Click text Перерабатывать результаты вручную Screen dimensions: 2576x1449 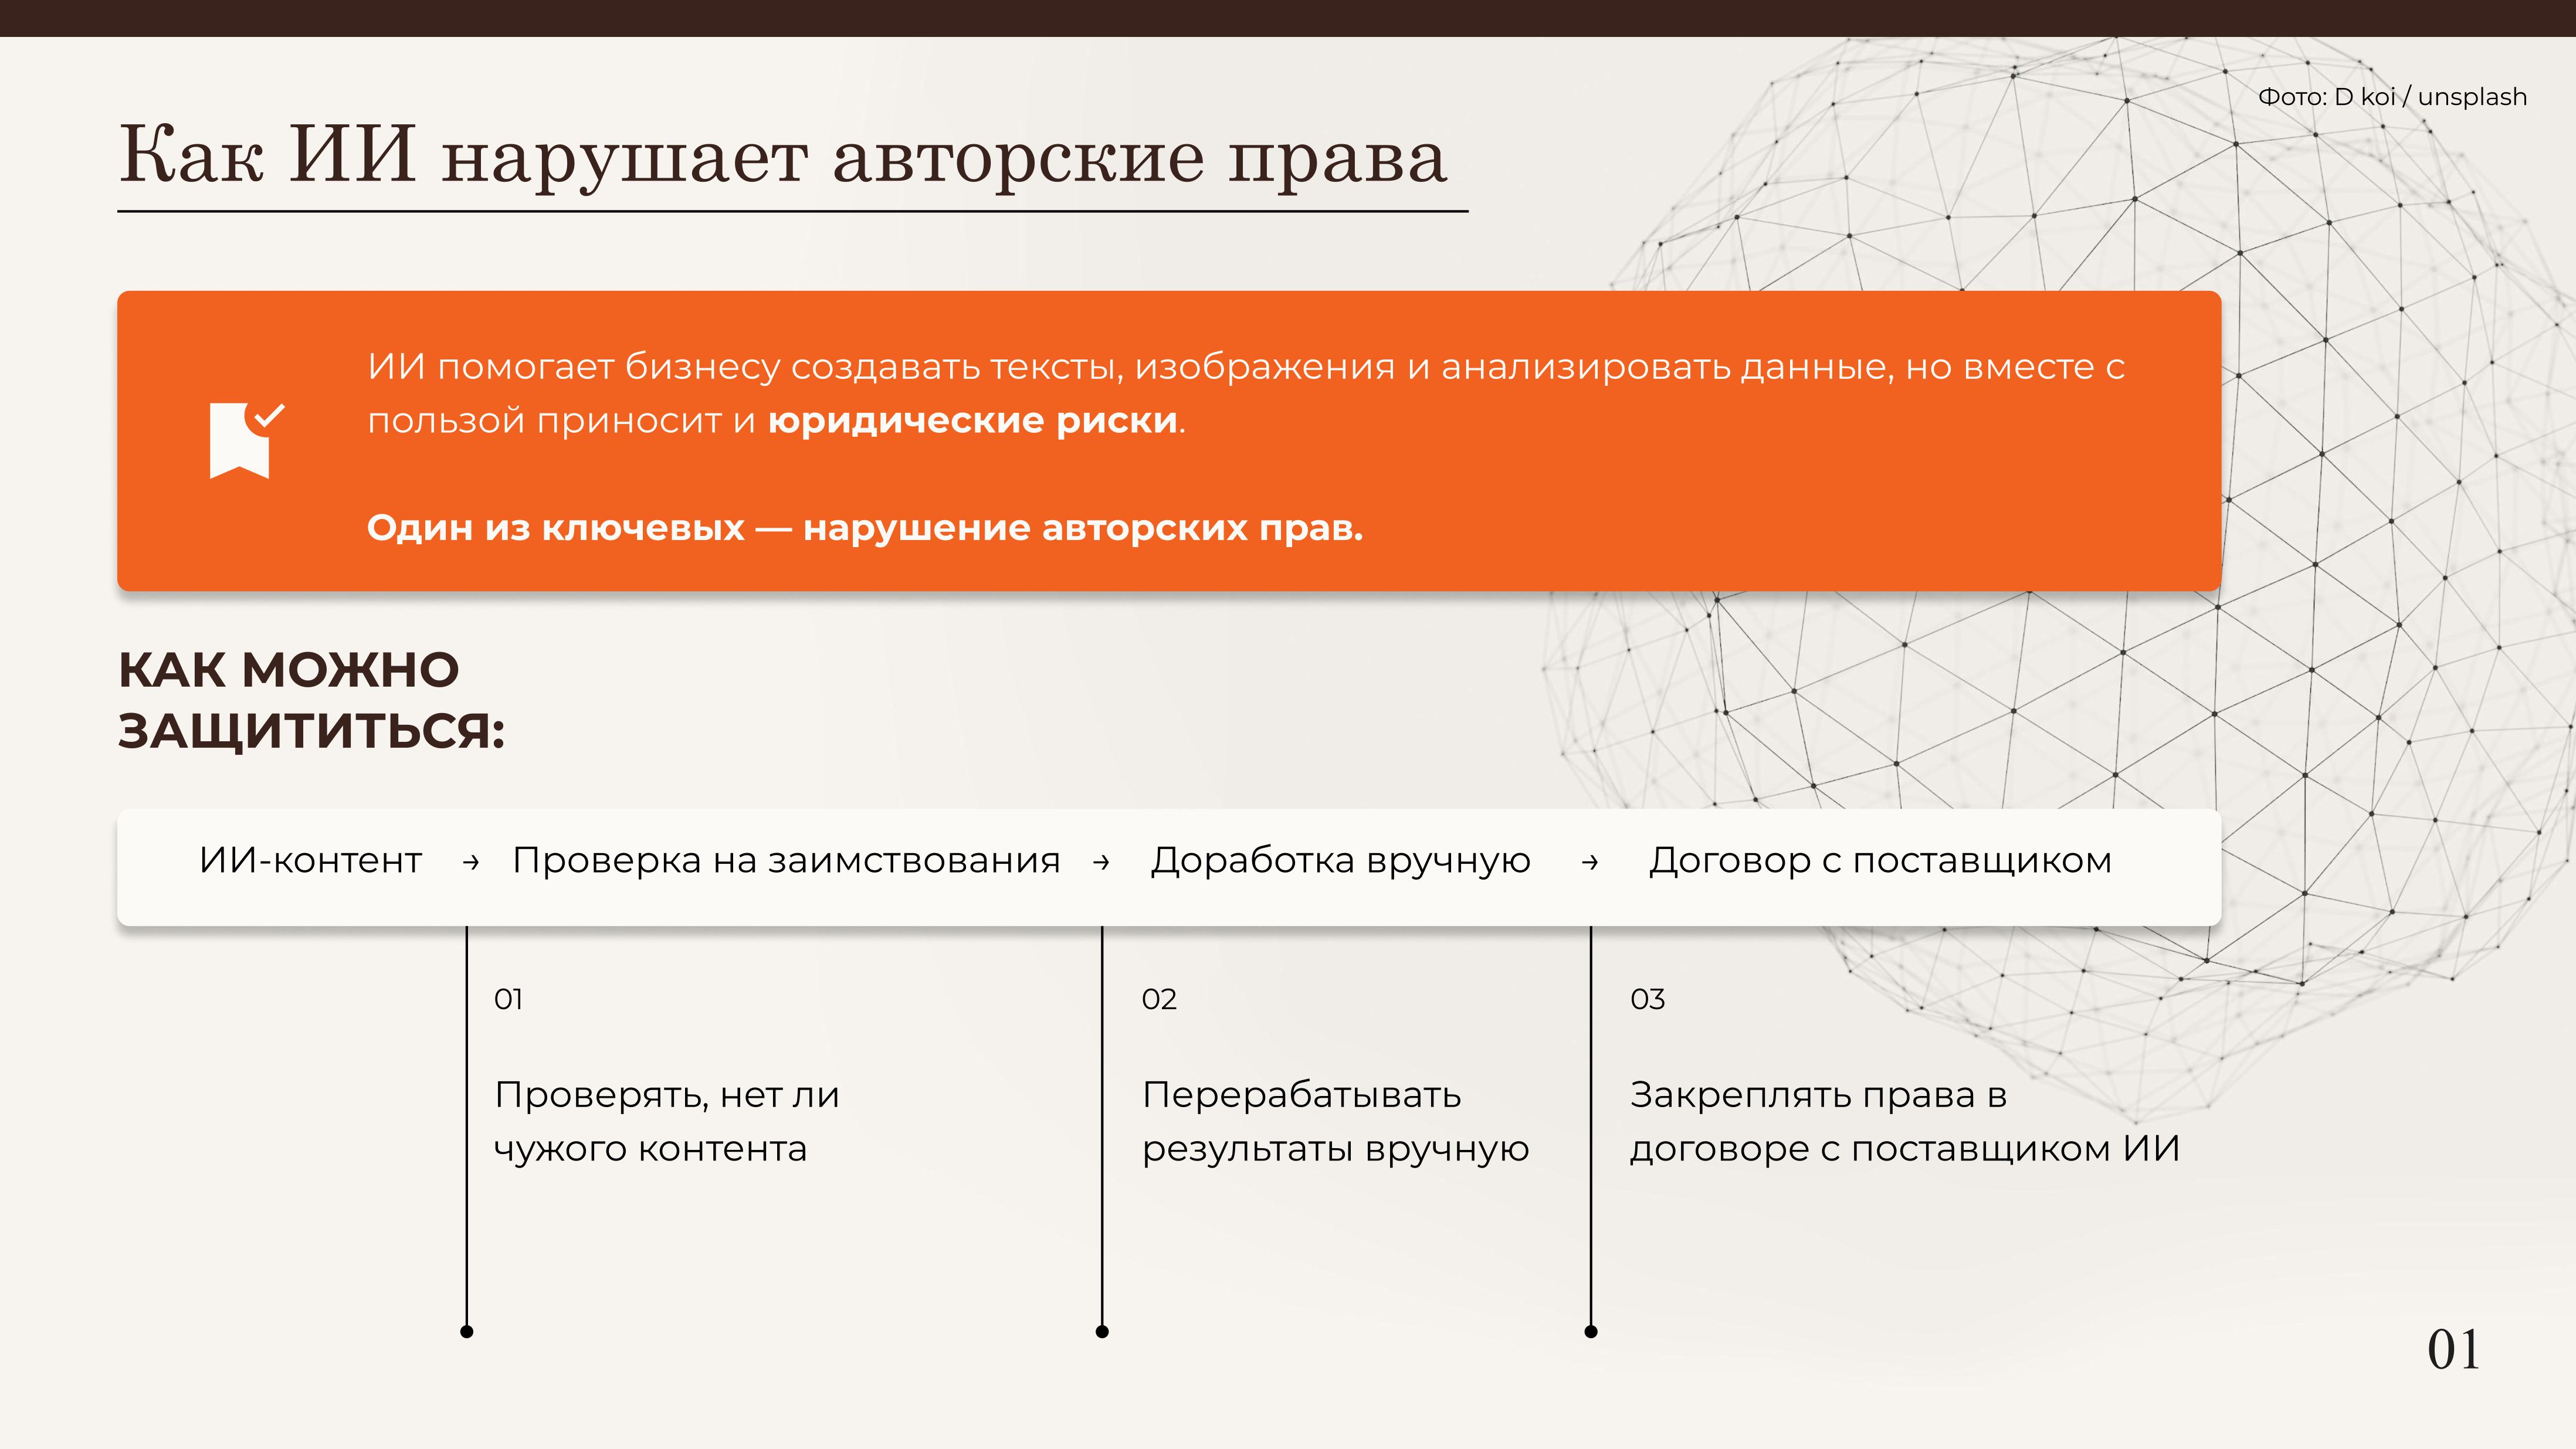1335,1121
